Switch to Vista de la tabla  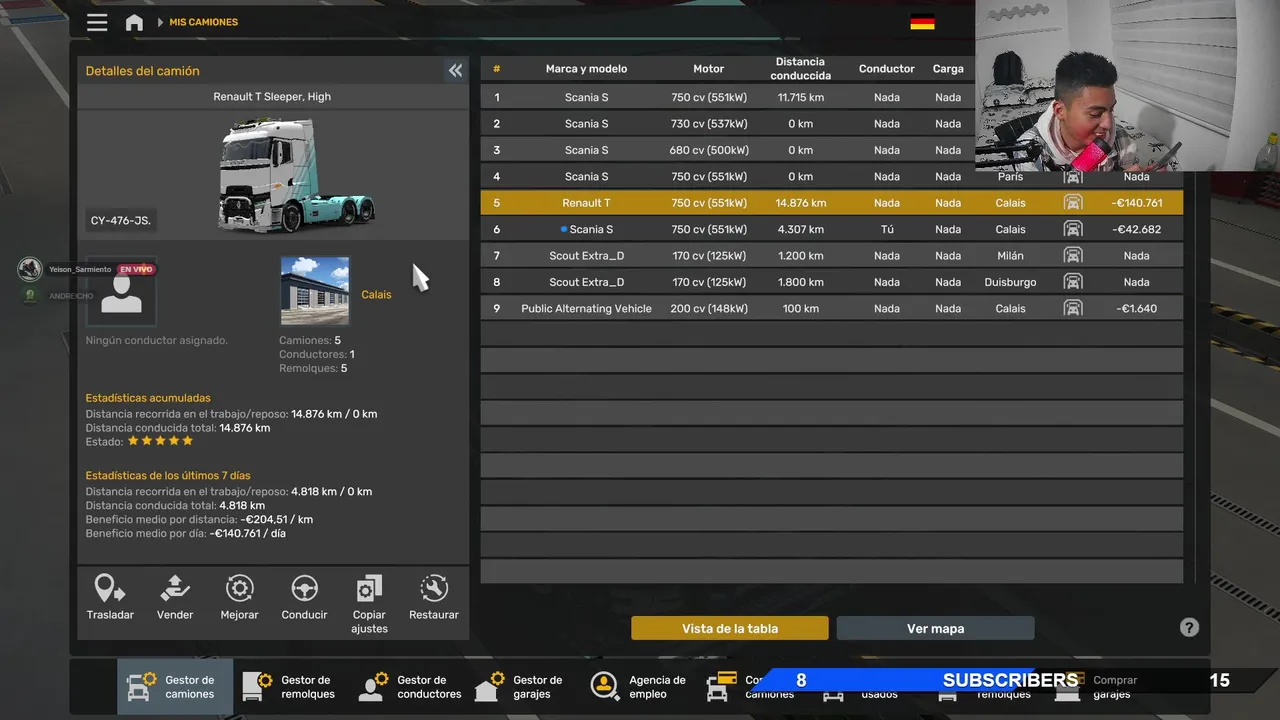tap(730, 628)
